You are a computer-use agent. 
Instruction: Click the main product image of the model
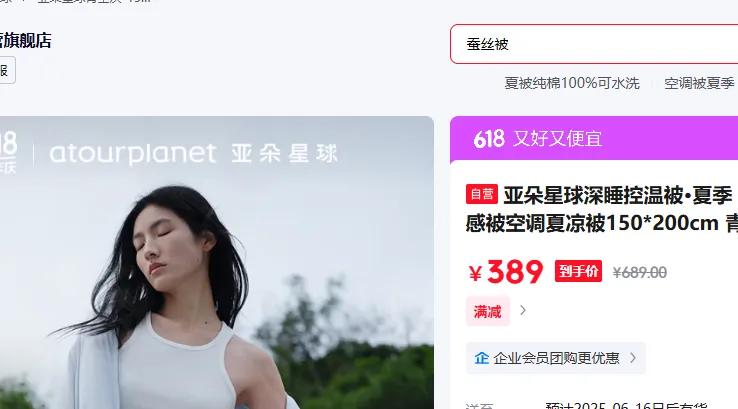tap(217, 263)
